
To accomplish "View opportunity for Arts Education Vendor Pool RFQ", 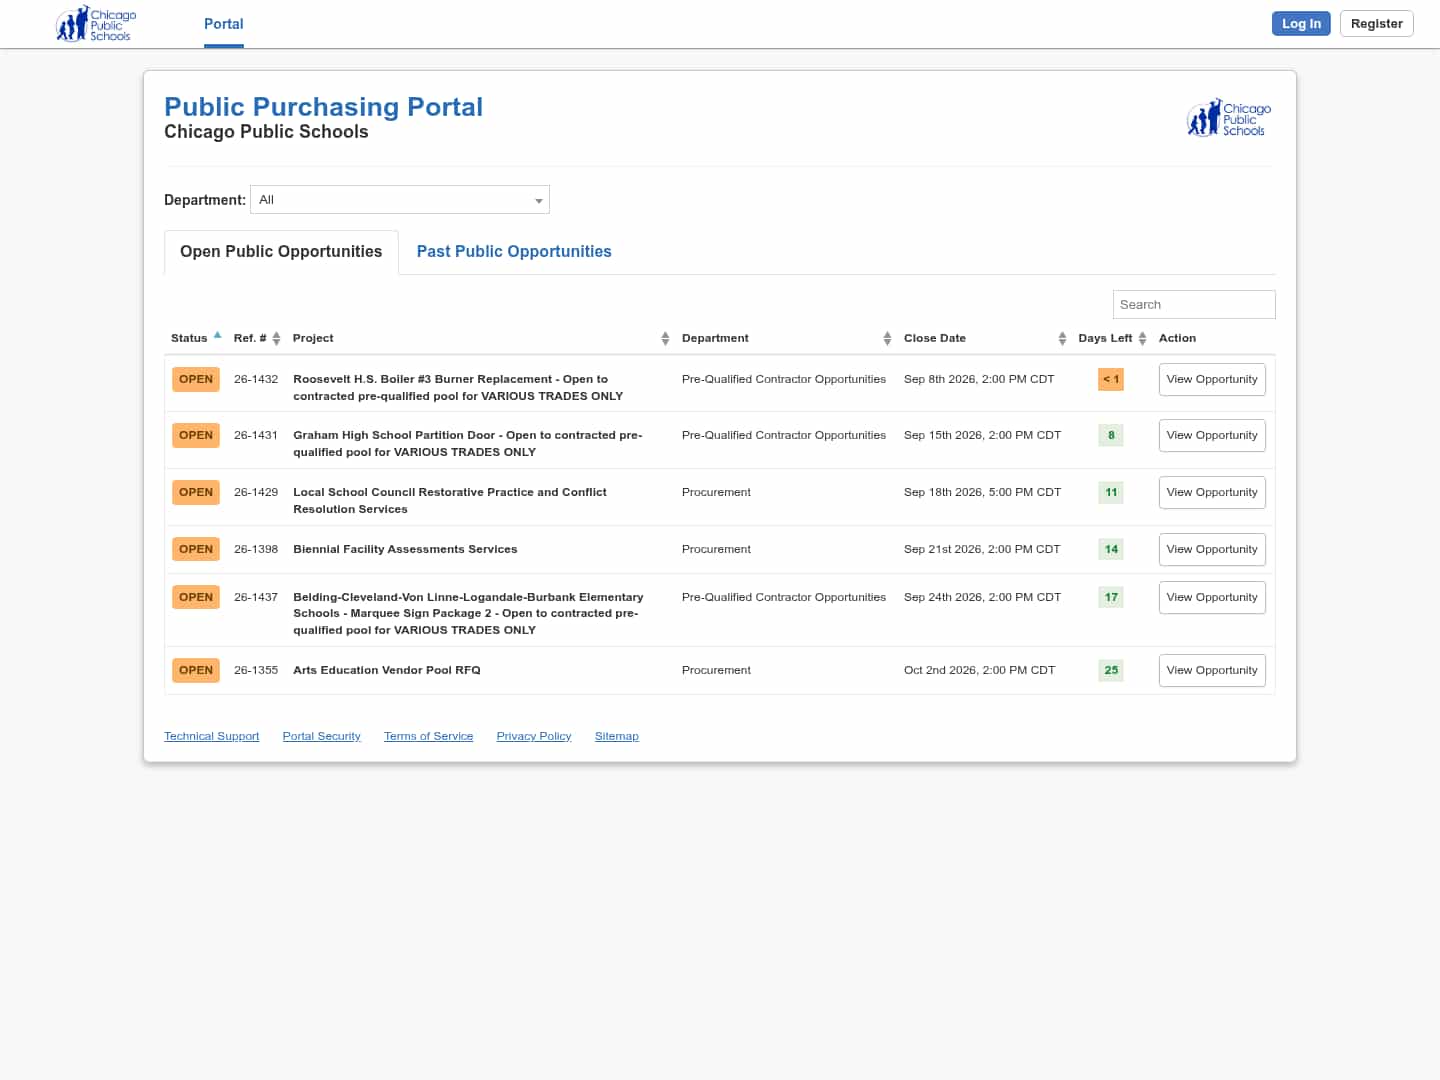I will tap(1212, 671).
